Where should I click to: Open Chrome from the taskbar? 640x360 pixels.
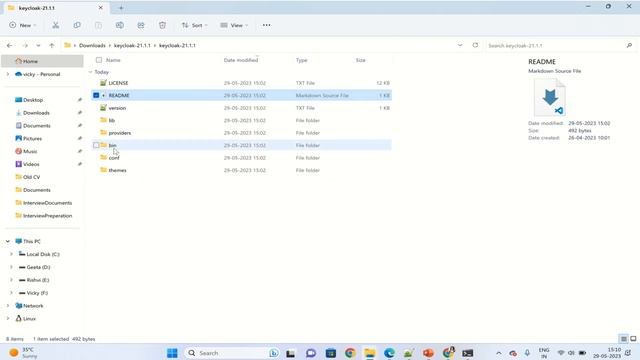coord(350,353)
